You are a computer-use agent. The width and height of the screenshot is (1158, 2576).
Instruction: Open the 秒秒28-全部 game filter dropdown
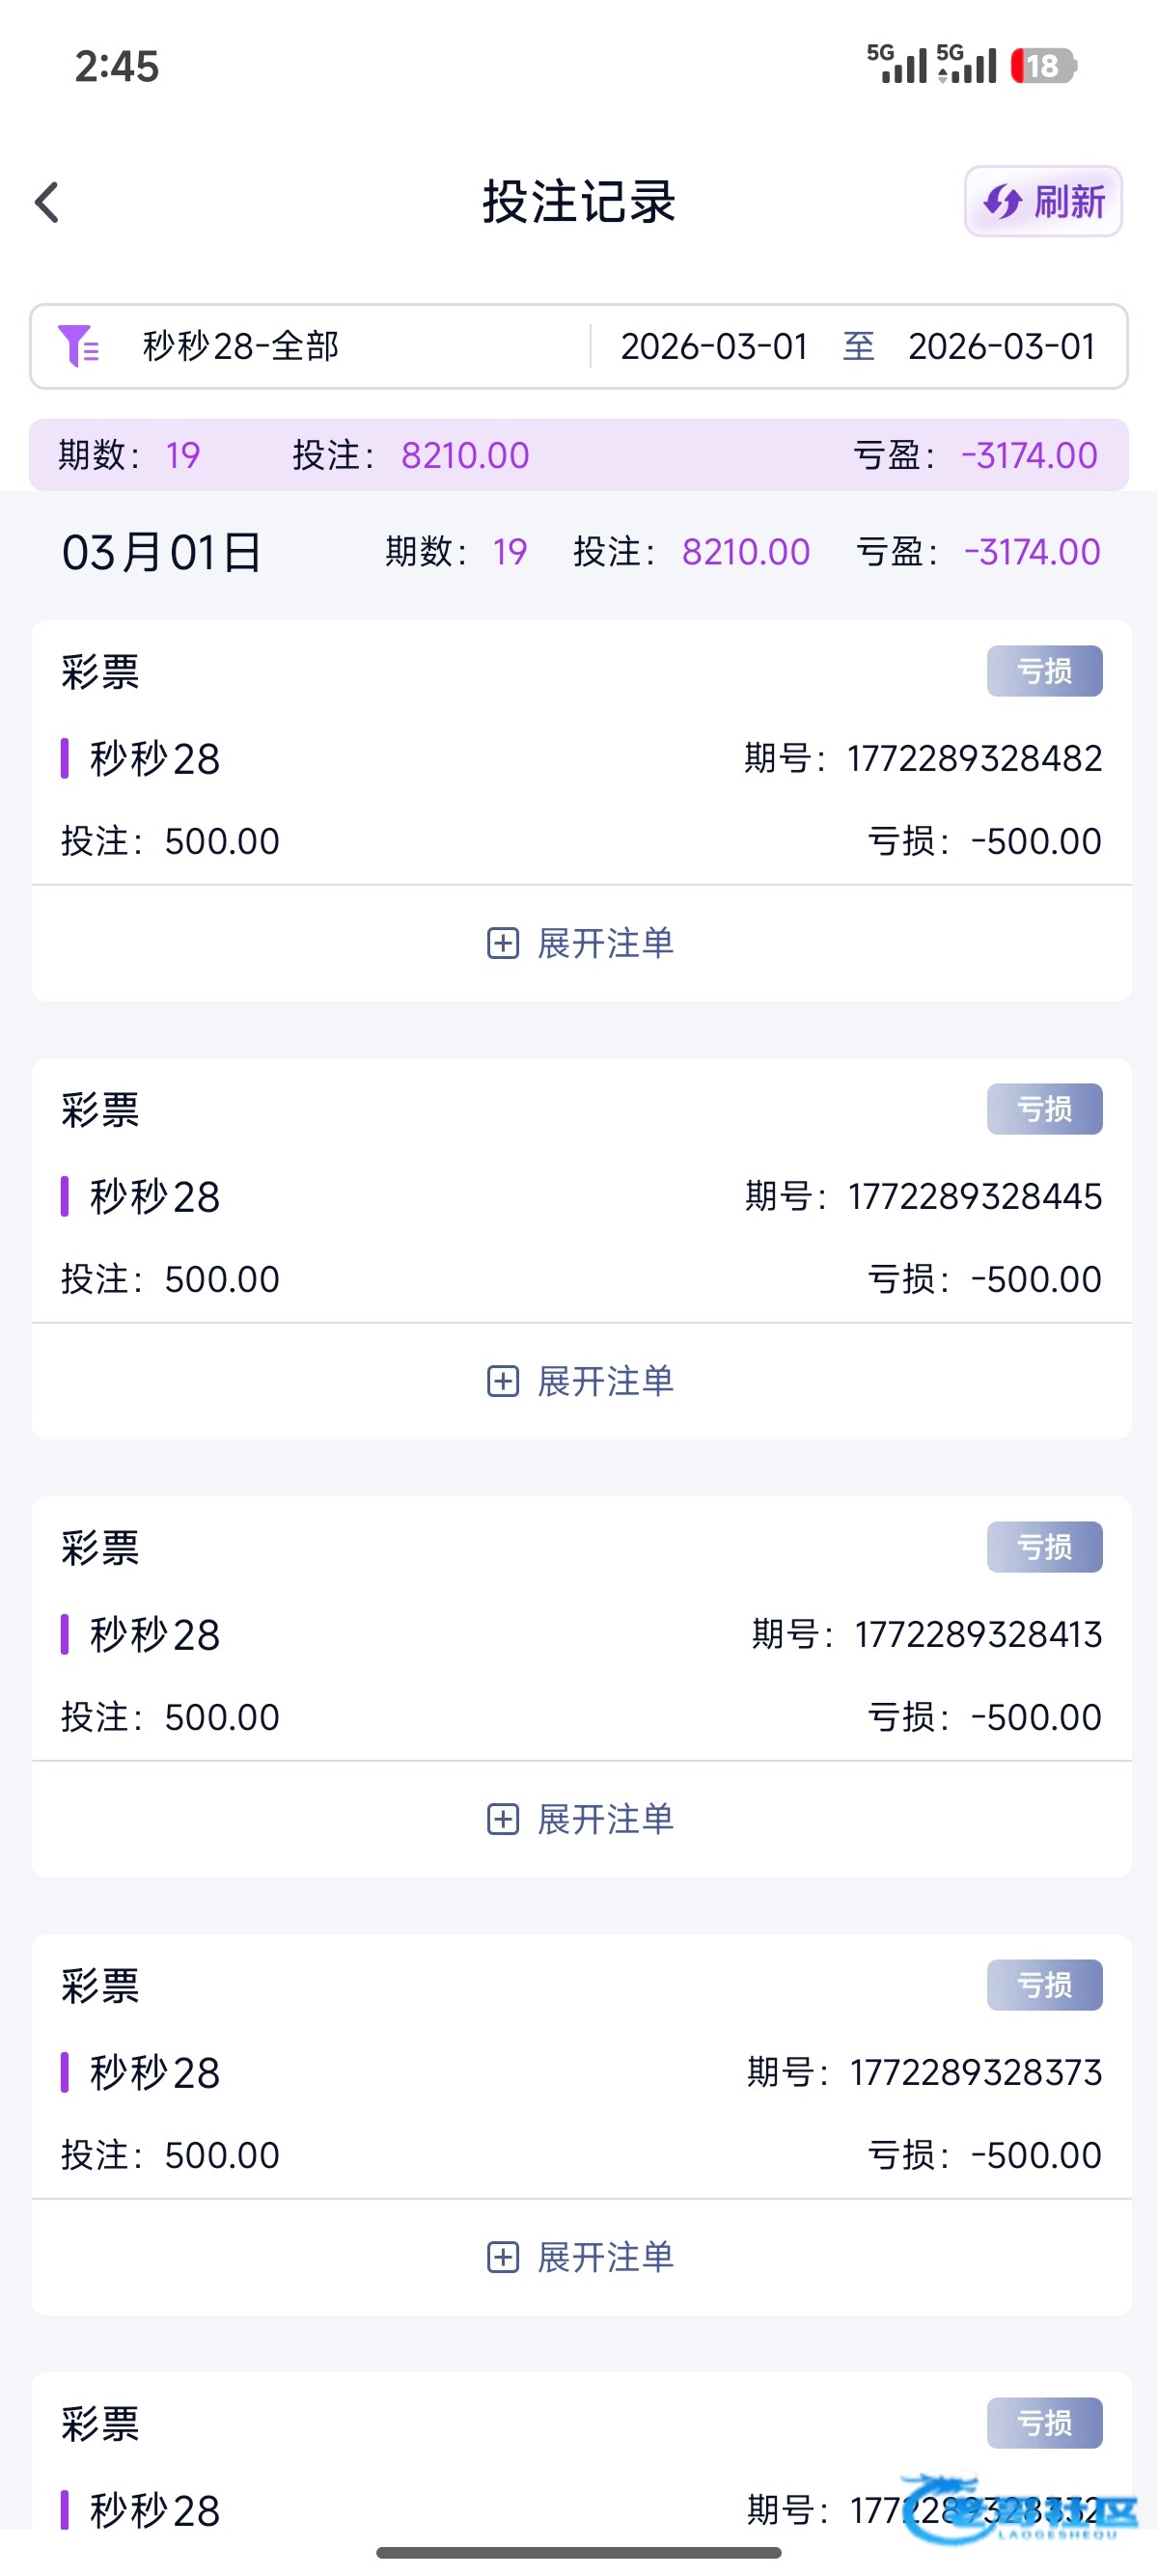pyautogui.click(x=241, y=346)
